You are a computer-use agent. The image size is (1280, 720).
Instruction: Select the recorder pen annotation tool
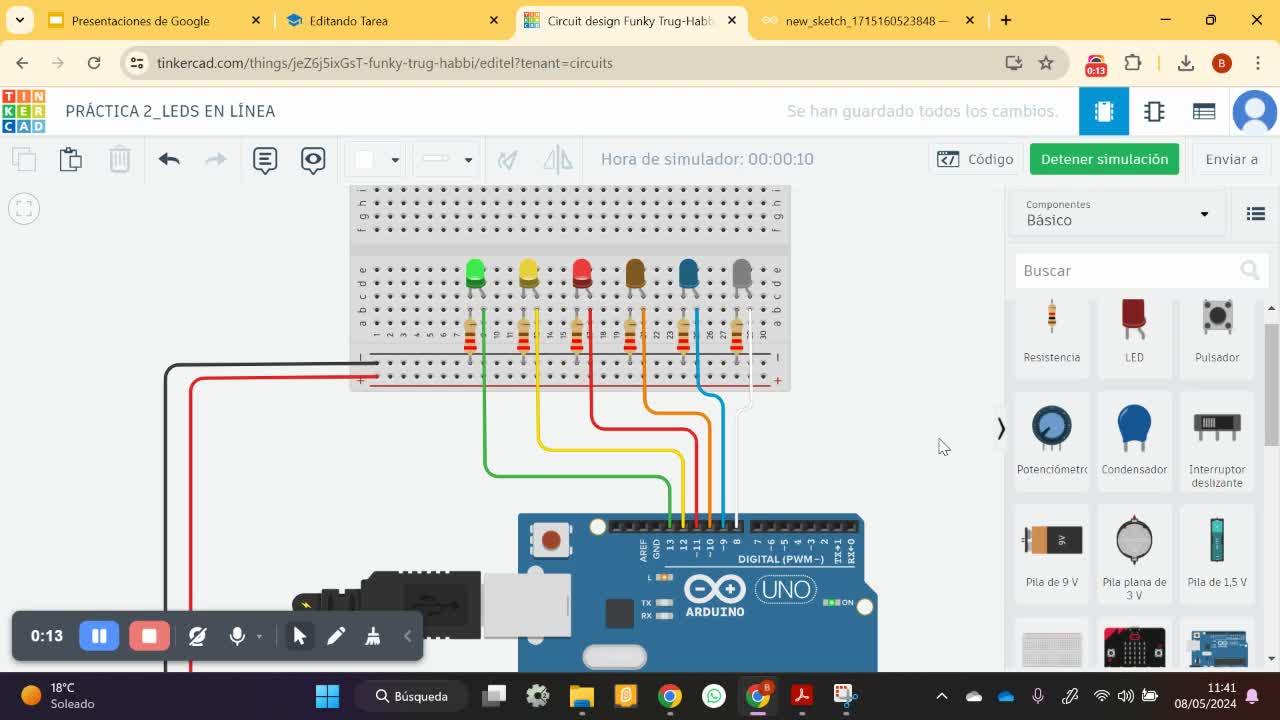[x=336, y=636]
